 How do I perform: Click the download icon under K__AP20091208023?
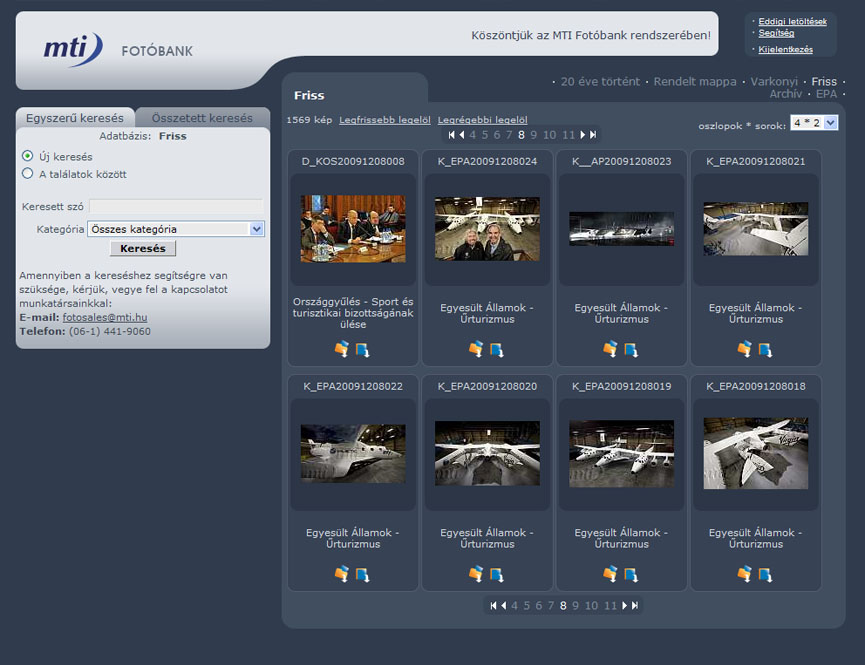[630, 349]
